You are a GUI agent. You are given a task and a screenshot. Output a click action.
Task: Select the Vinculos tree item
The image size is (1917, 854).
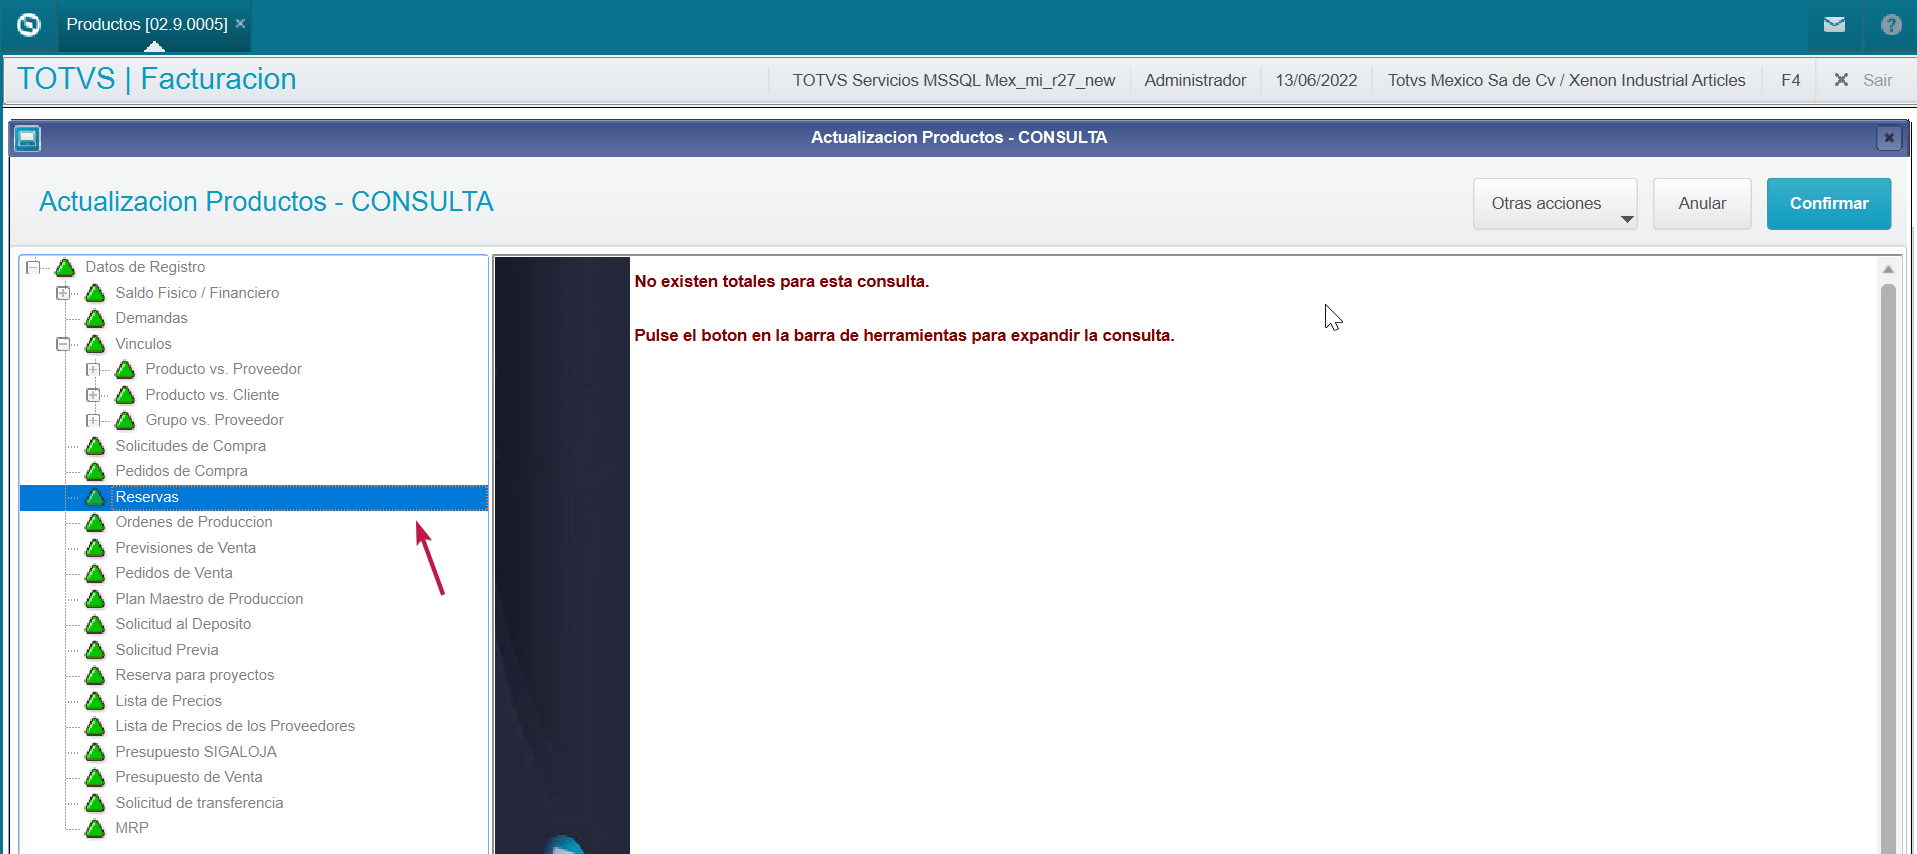click(x=143, y=344)
